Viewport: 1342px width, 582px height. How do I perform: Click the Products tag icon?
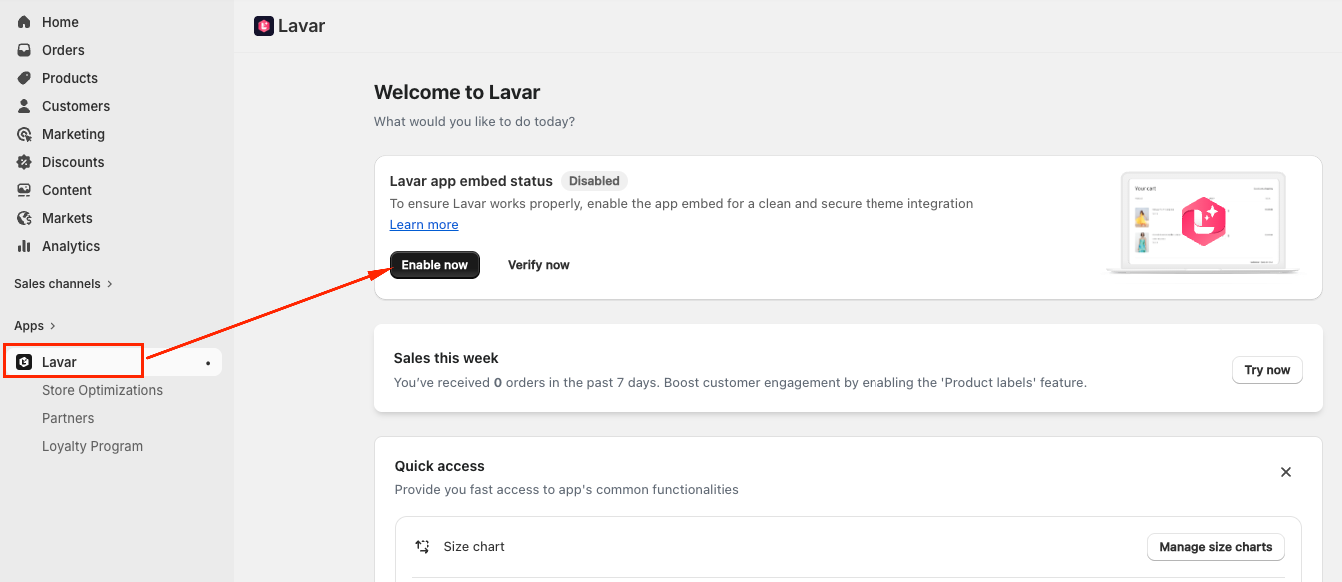click(x=24, y=78)
